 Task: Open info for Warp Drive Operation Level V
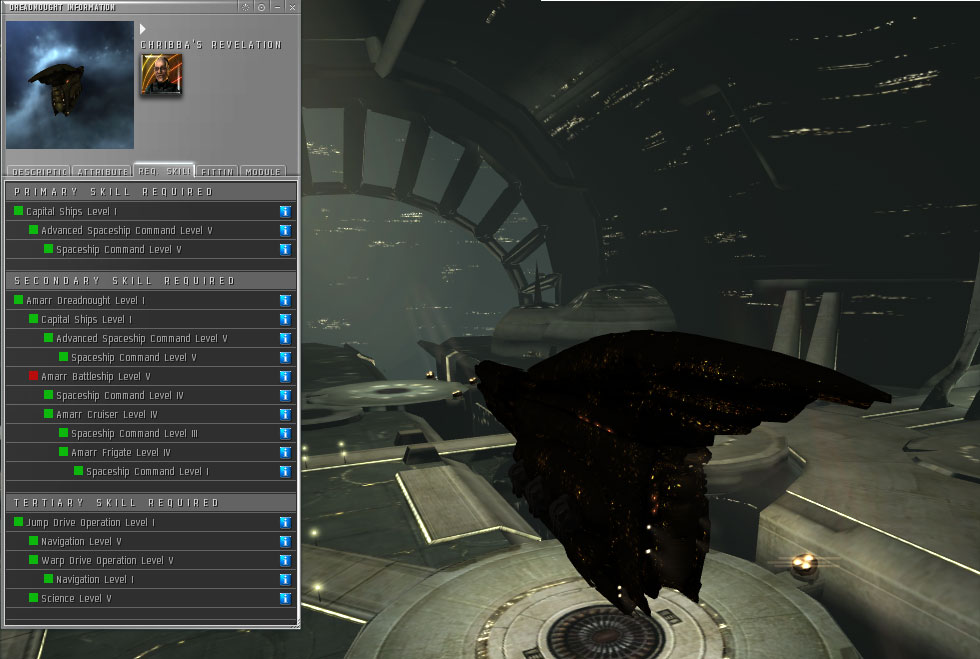tap(285, 560)
